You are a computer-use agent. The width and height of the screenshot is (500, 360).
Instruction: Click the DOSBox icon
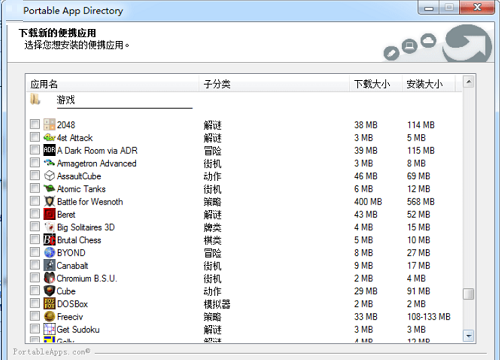[49, 303]
